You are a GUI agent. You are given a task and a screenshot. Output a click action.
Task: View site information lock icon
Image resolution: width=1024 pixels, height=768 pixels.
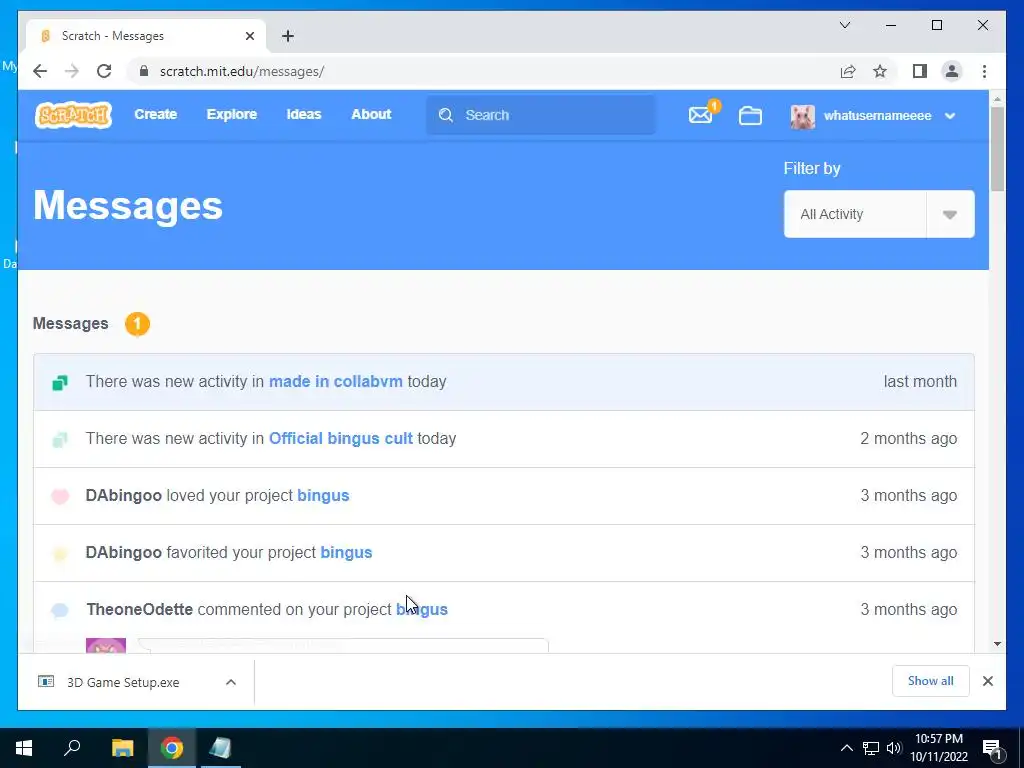(144, 71)
